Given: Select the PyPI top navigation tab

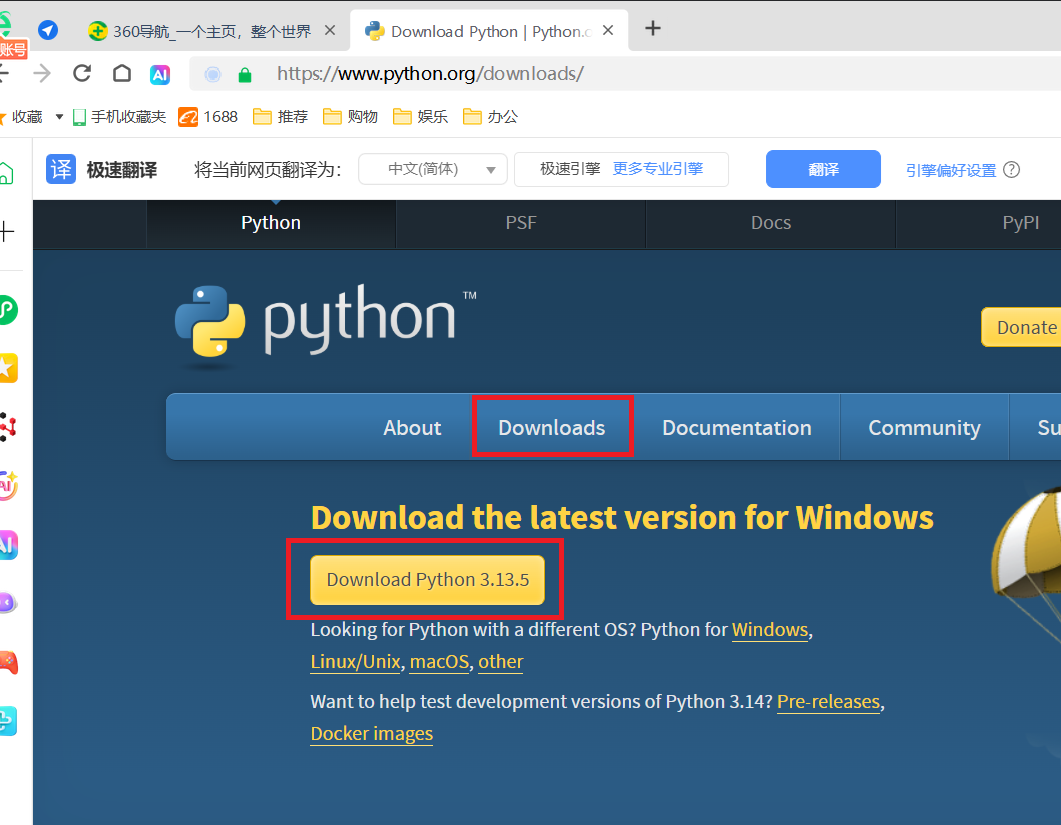Looking at the screenshot, I should click(x=1020, y=223).
